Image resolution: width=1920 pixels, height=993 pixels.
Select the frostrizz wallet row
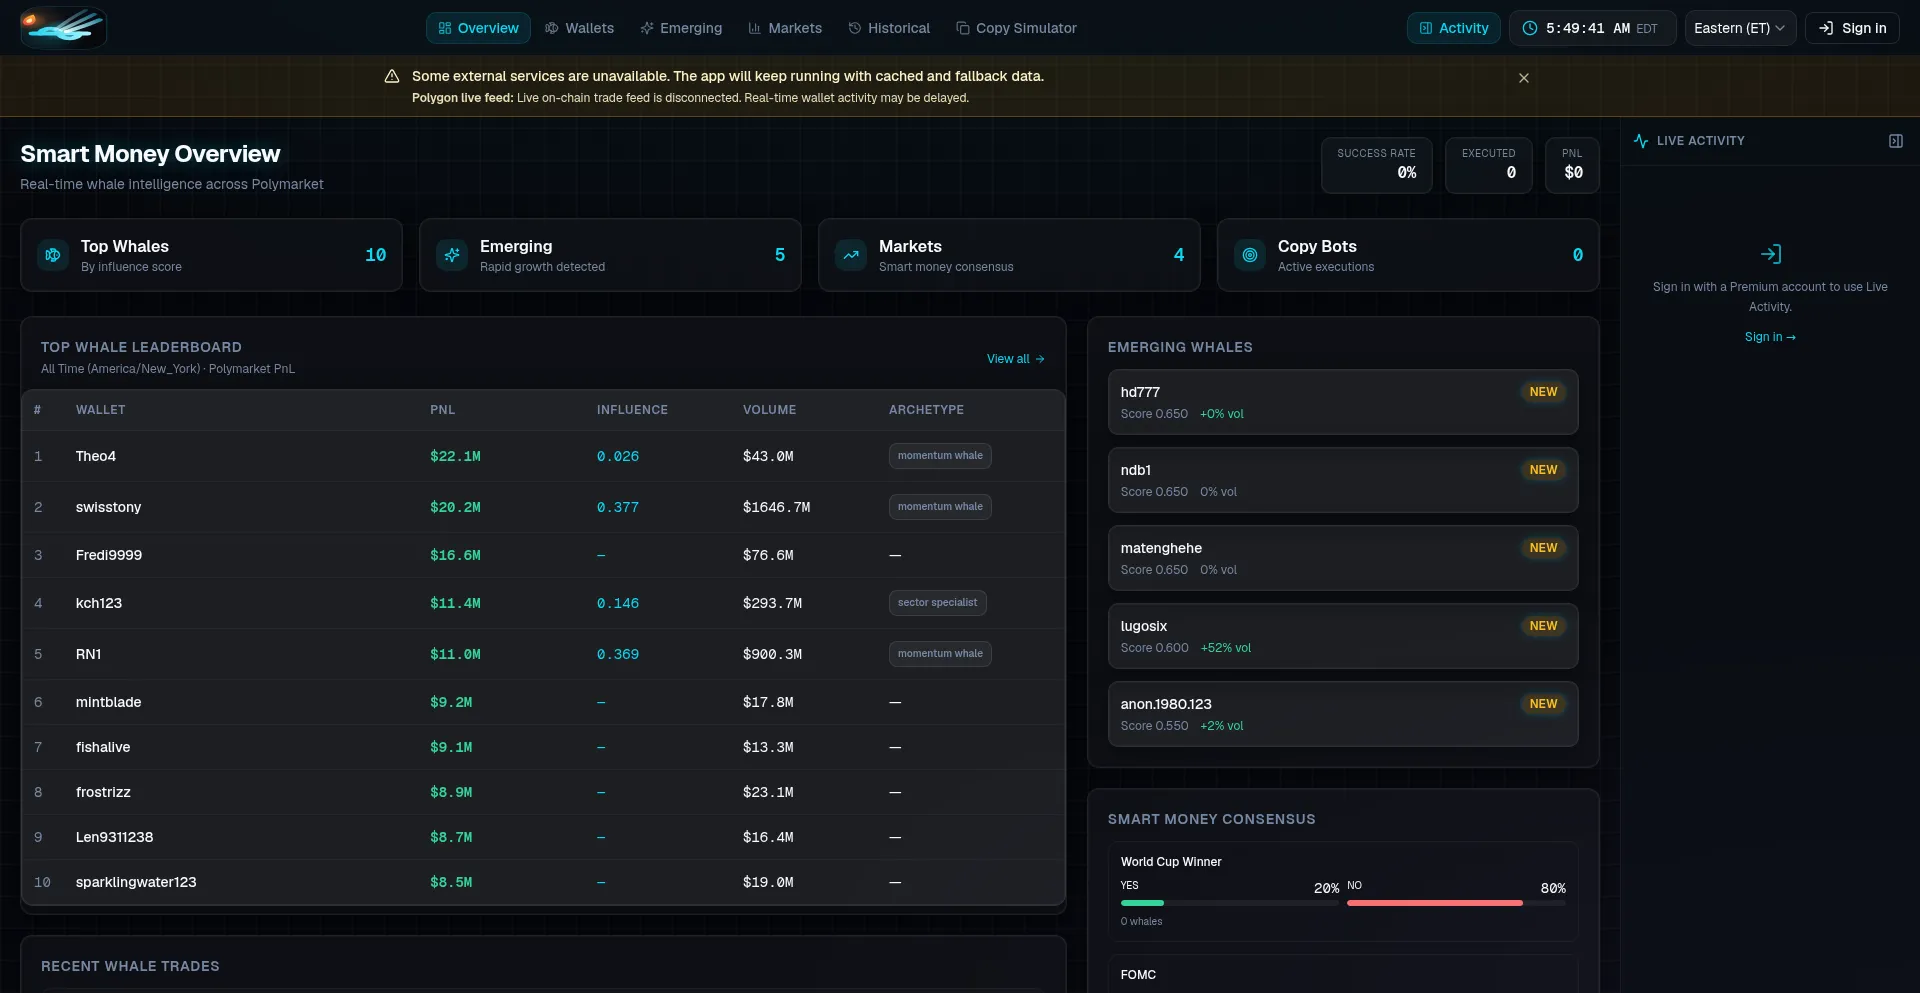(543, 792)
